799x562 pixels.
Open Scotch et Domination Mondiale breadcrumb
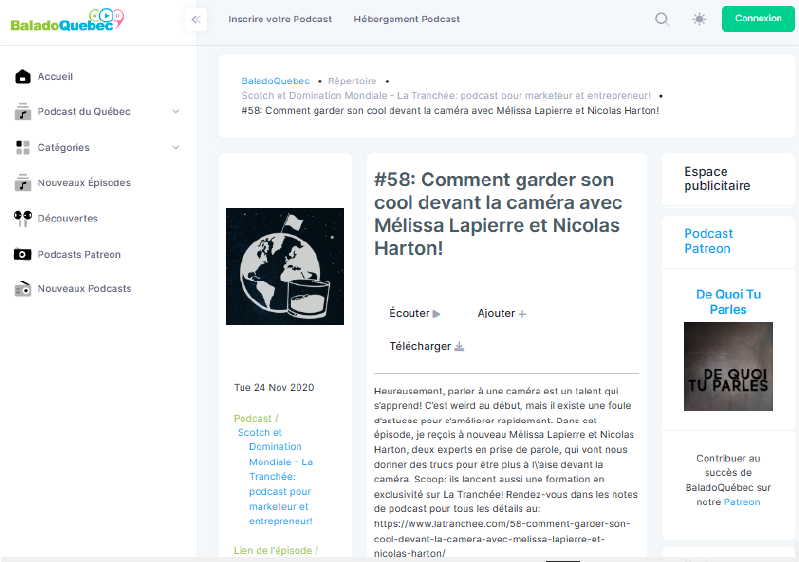tap(446, 96)
